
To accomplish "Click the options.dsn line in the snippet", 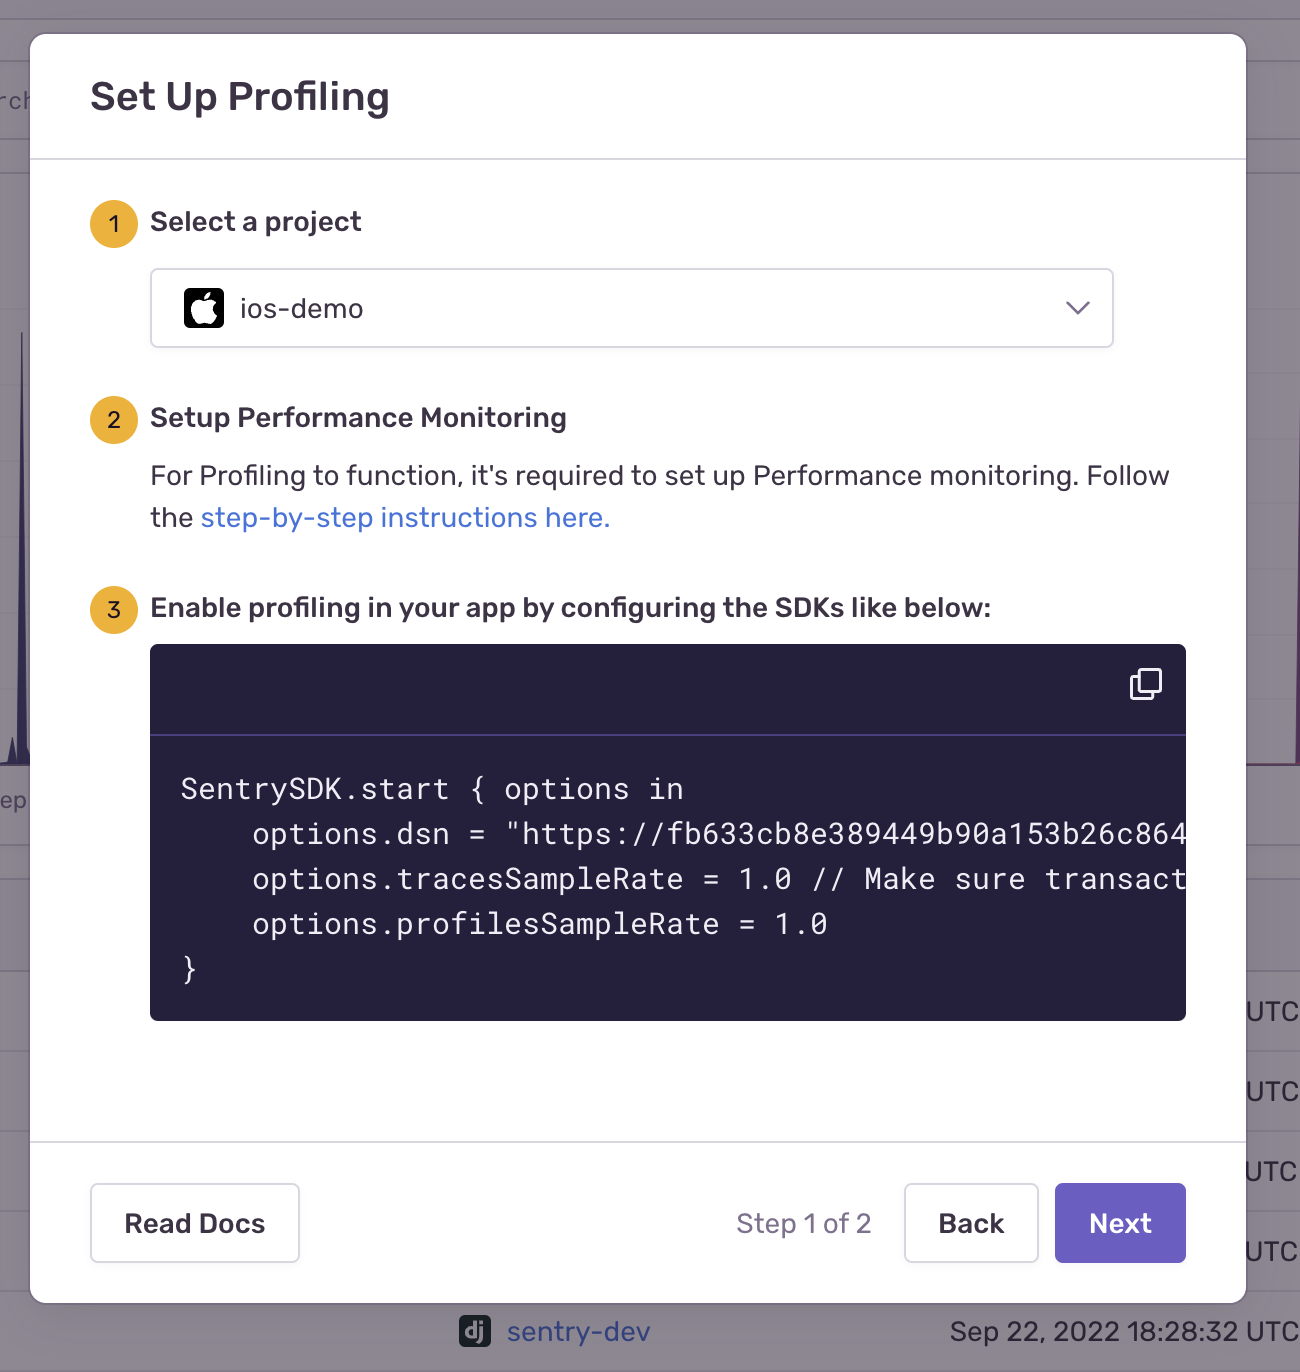I will (x=719, y=834).
